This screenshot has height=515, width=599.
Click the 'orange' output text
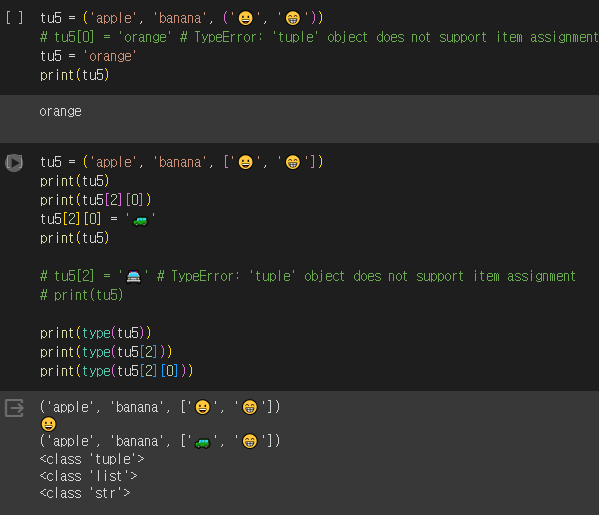(x=60, y=112)
